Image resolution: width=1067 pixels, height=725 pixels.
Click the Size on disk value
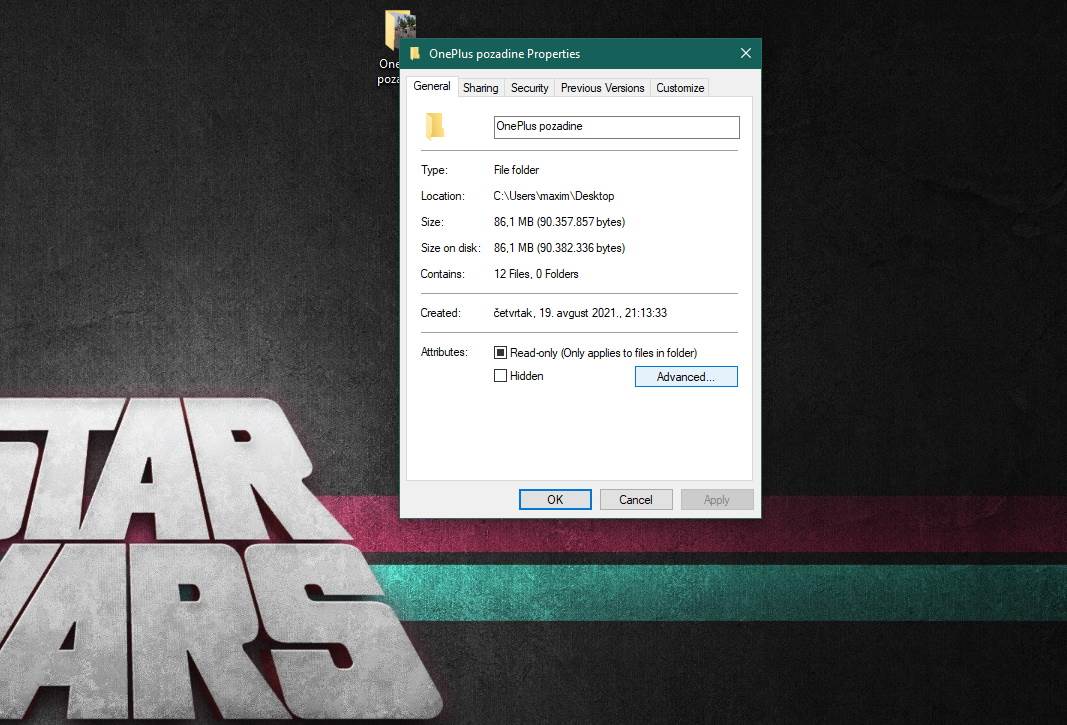[559, 248]
